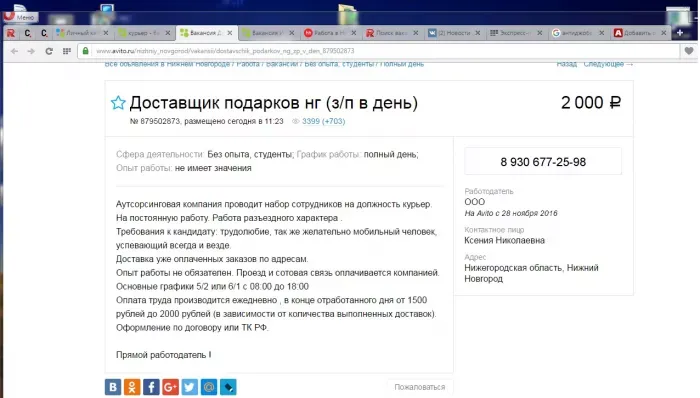Screen dimensions: 700x398
Task: Close the Google антиджоб tab
Action: click(x=602, y=33)
